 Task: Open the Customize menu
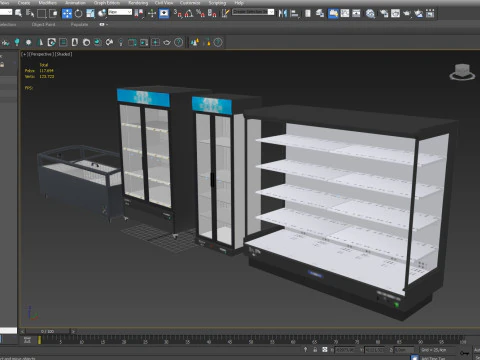[190, 3]
